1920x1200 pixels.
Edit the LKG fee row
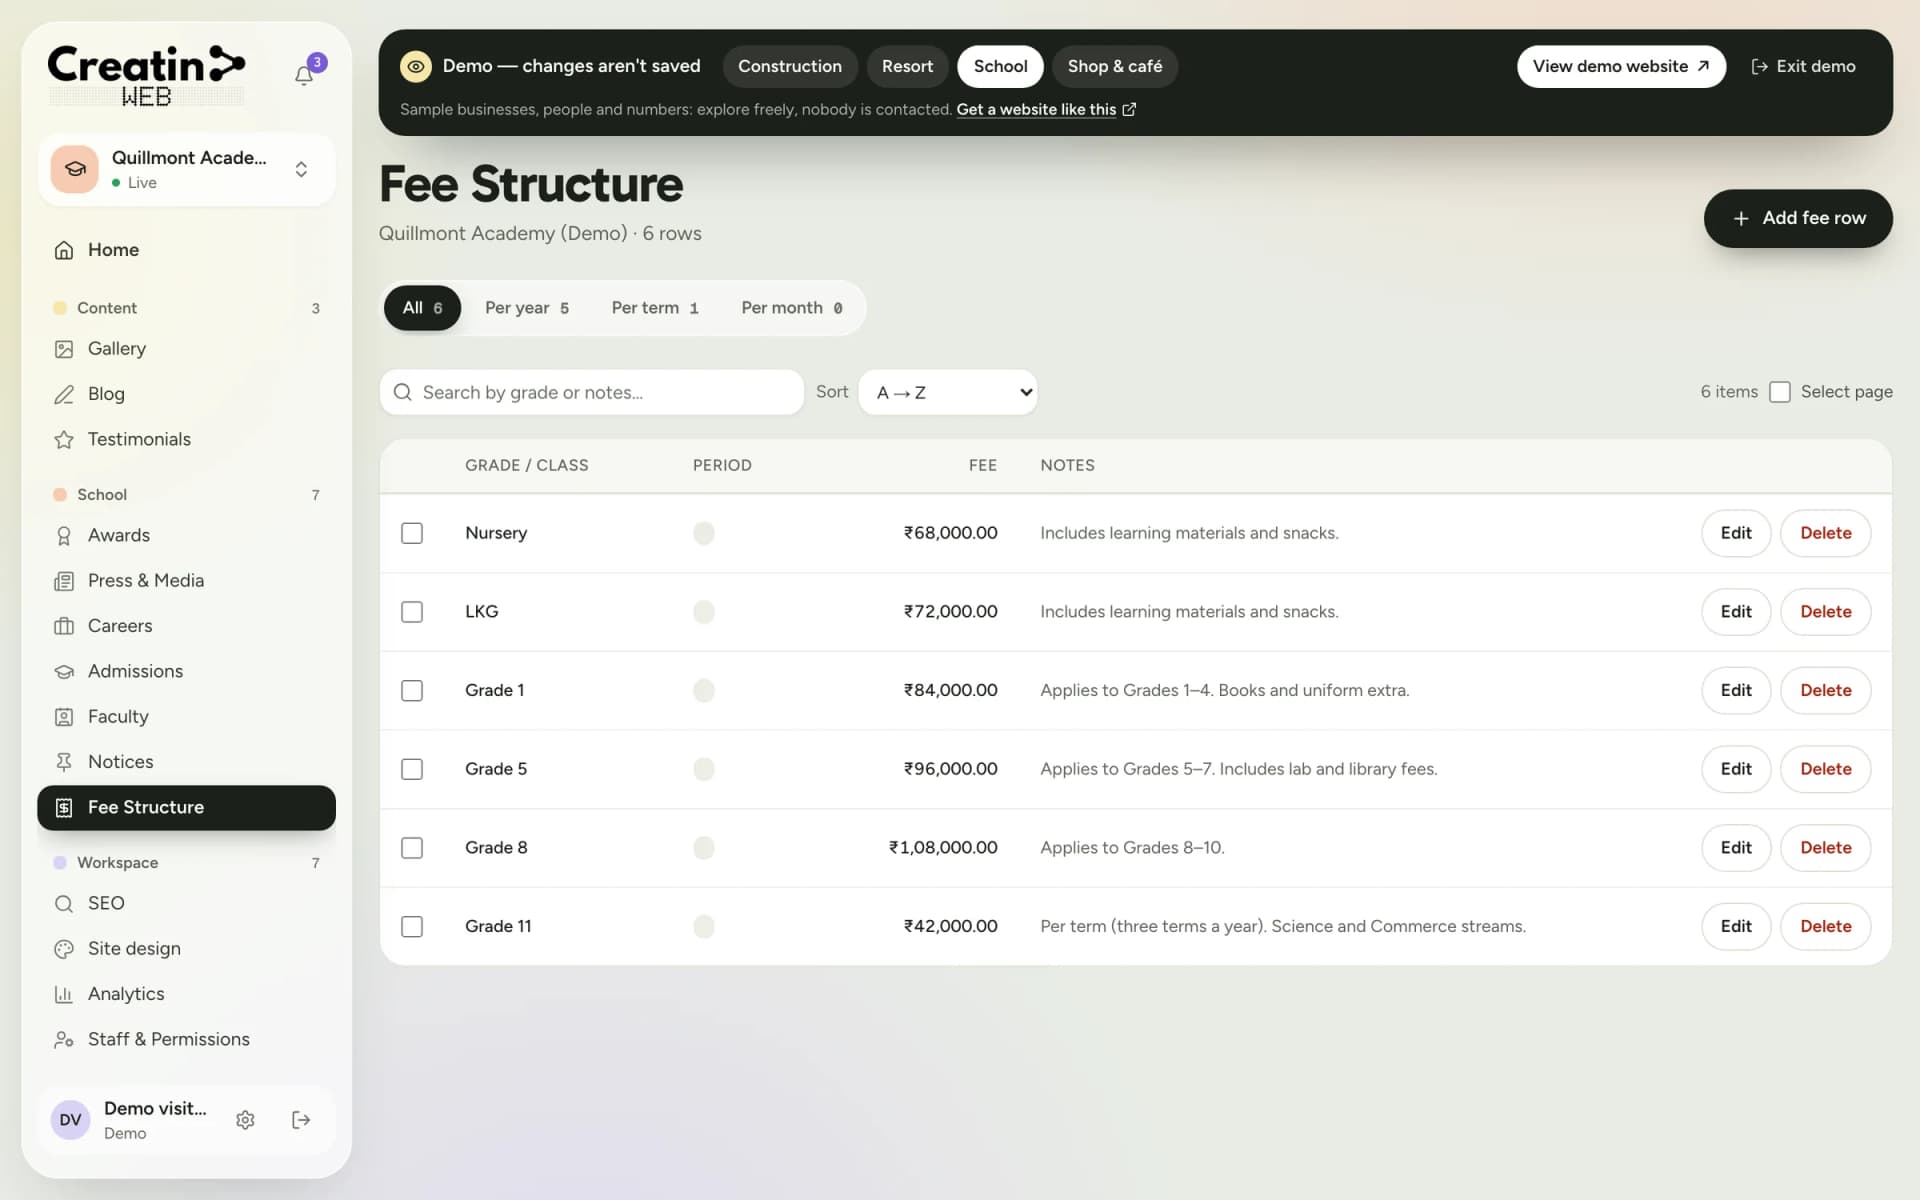point(1736,612)
